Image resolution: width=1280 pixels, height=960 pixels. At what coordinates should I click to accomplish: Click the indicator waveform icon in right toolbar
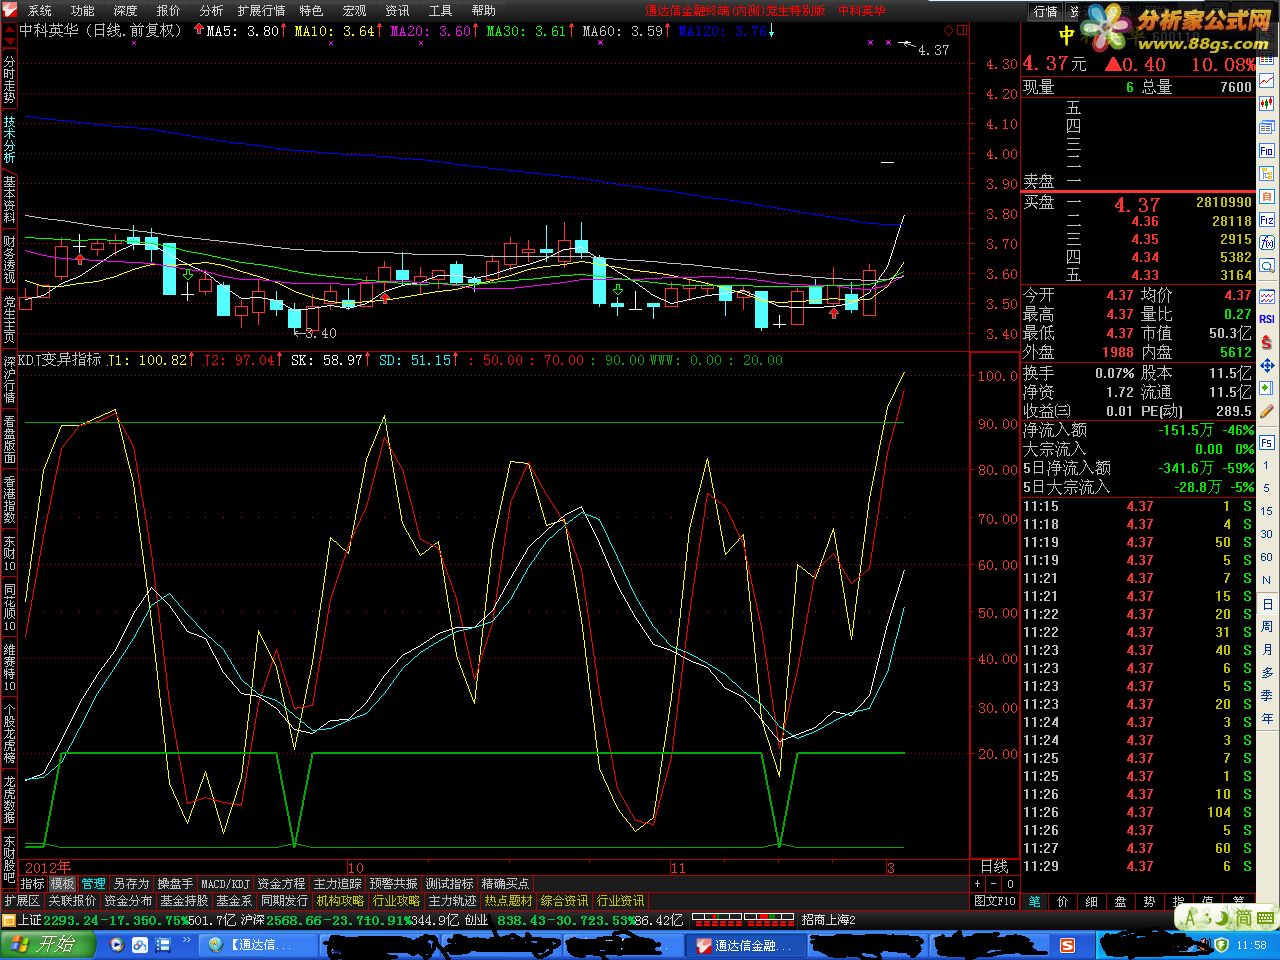pyautogui.click(x=1267, y=297)
